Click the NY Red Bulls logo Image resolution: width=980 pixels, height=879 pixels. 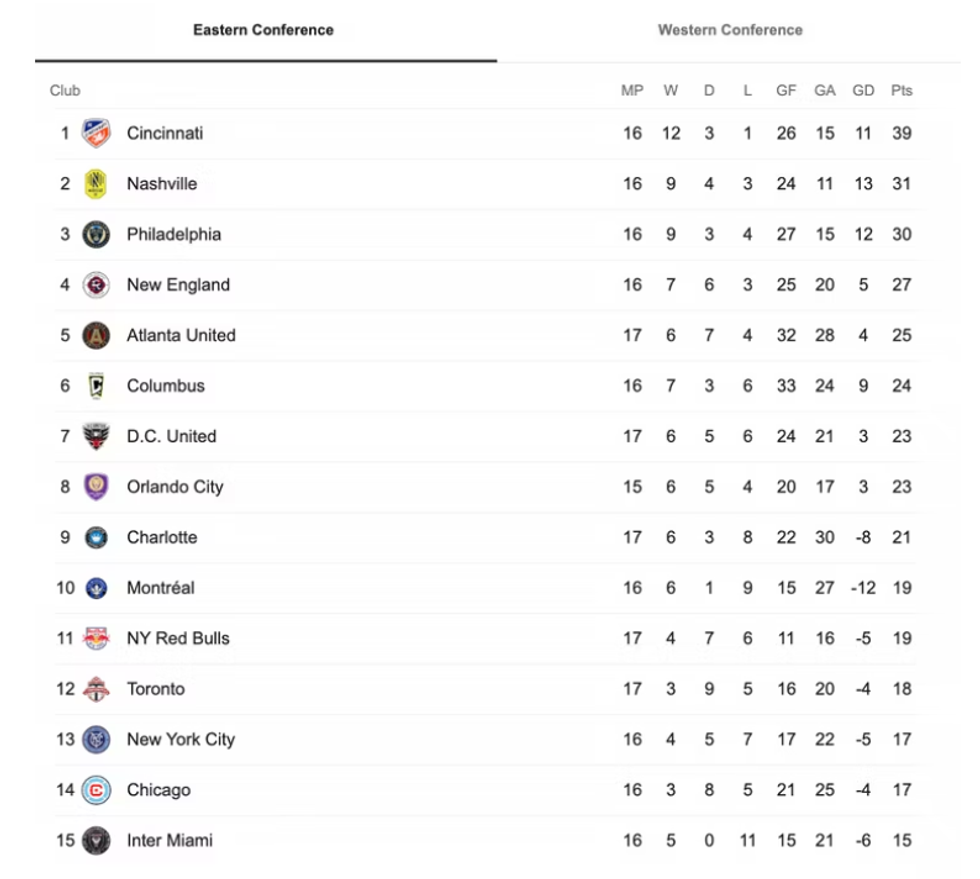coord(96,638)
